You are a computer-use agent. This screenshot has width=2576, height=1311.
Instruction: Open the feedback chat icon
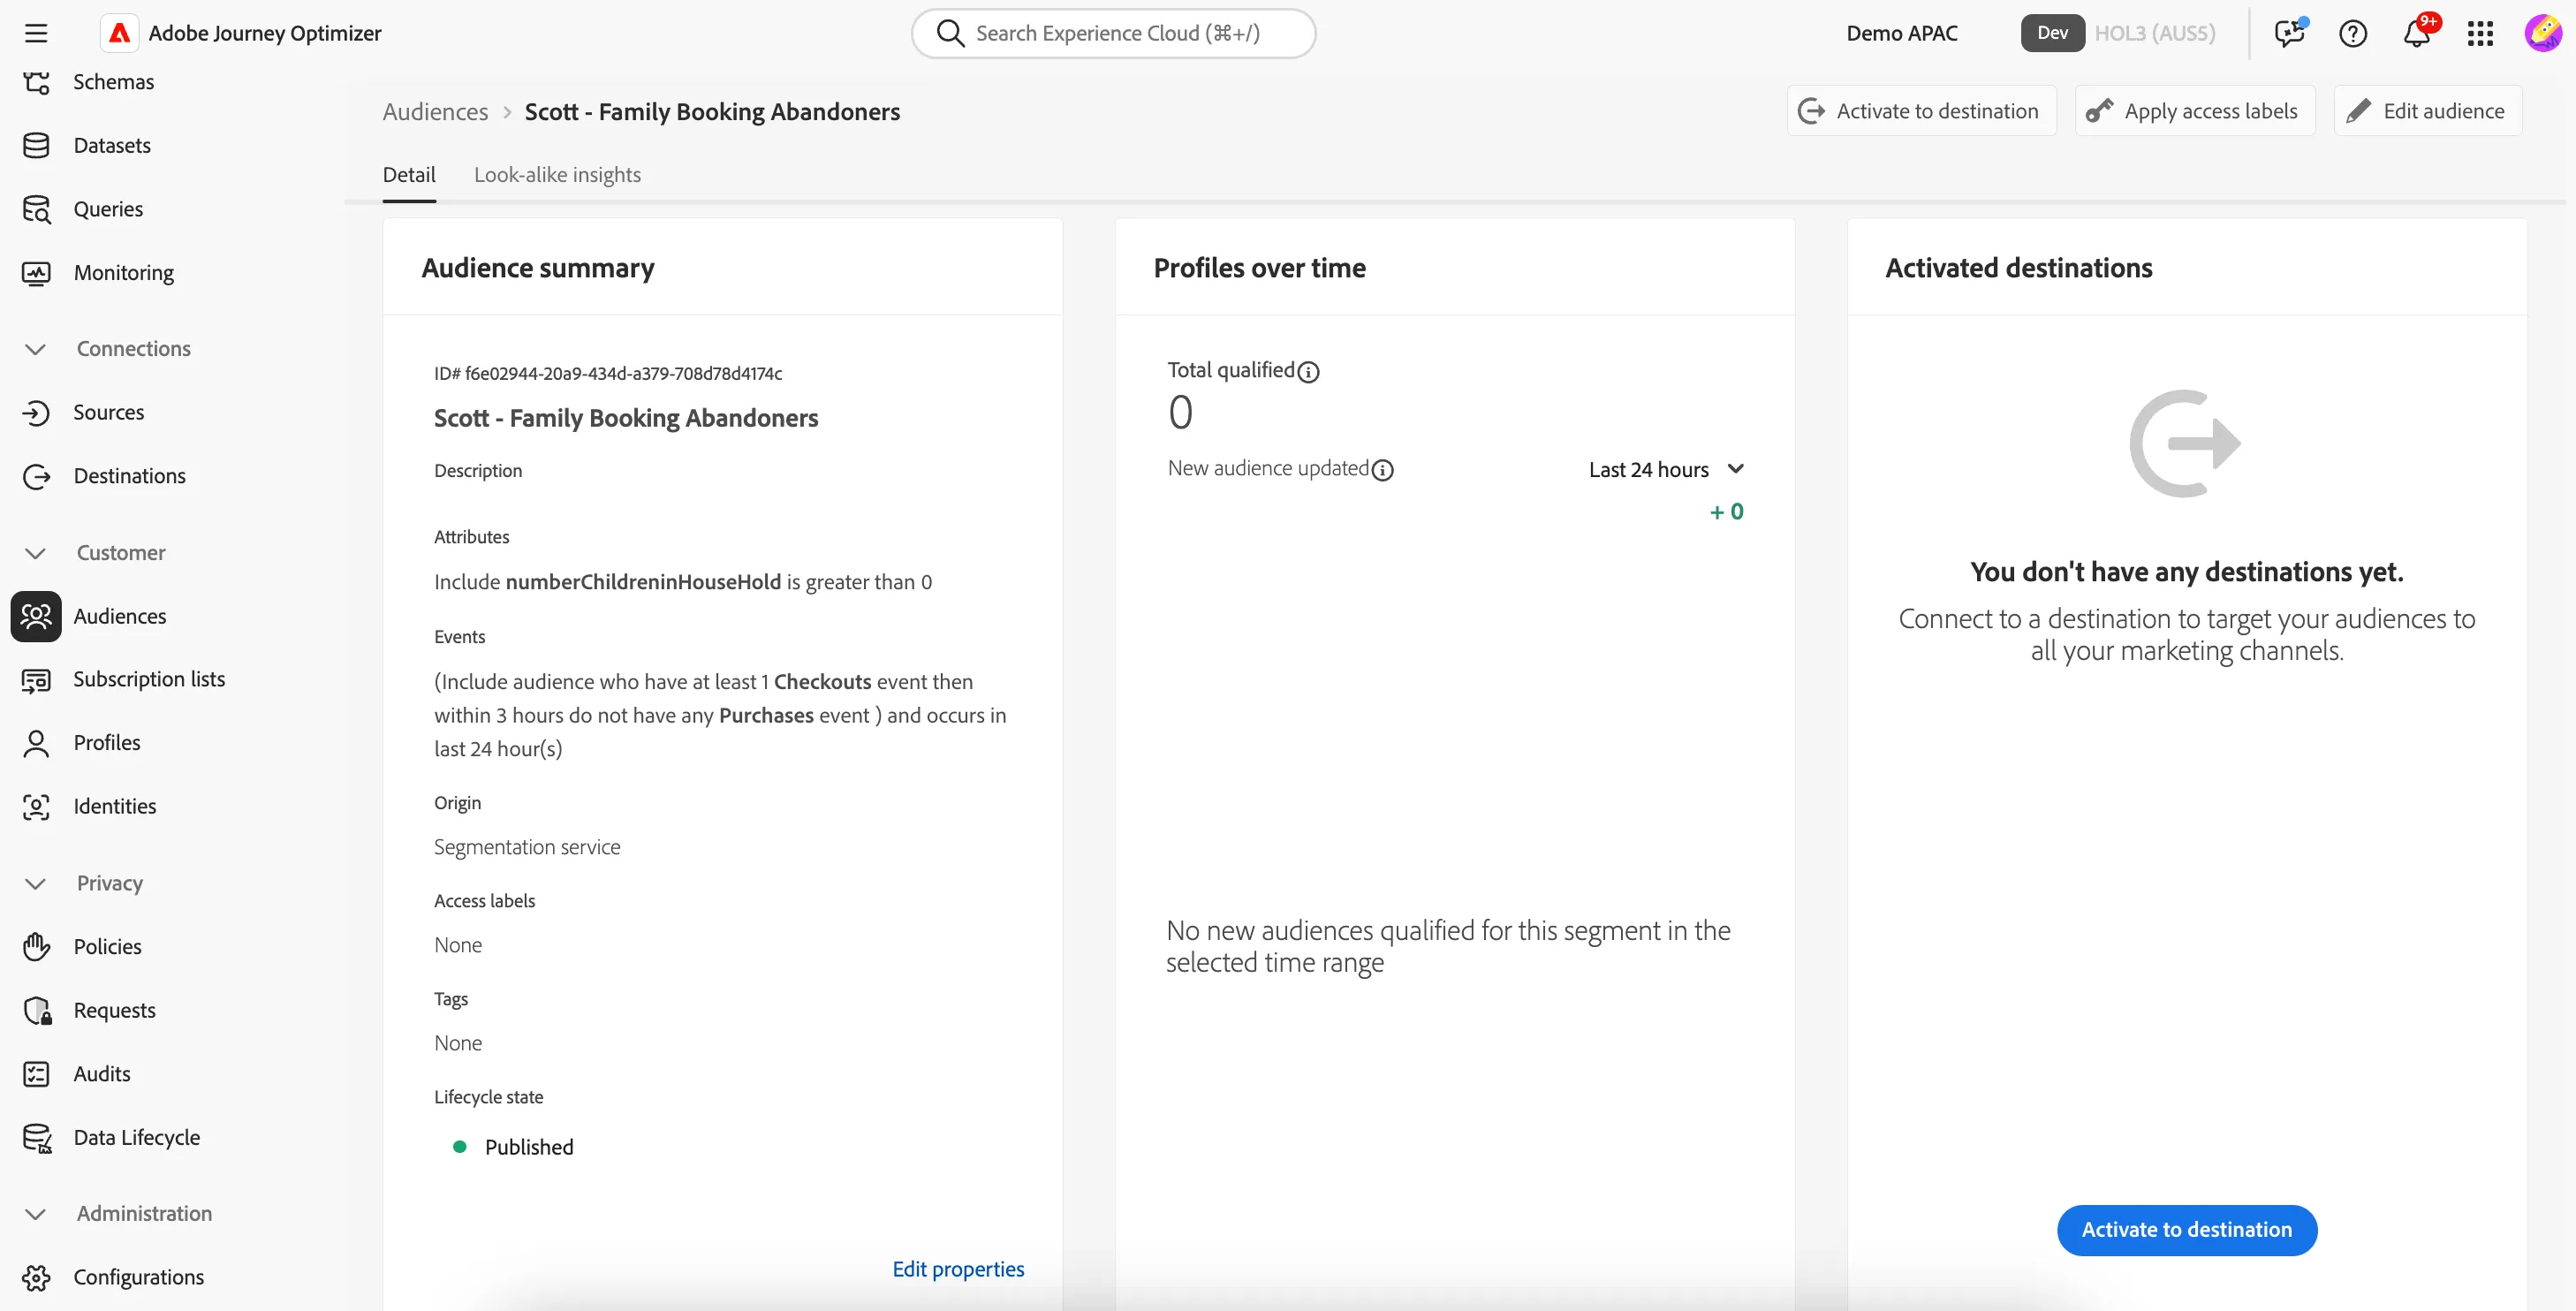2289,33
